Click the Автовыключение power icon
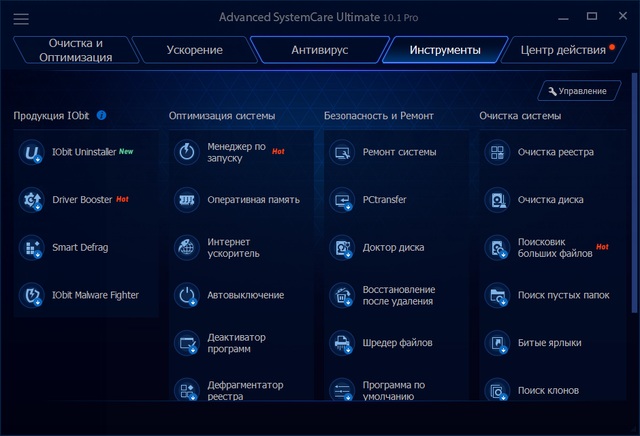This screenshot has height=436, width=640. (x=187, y=295)
